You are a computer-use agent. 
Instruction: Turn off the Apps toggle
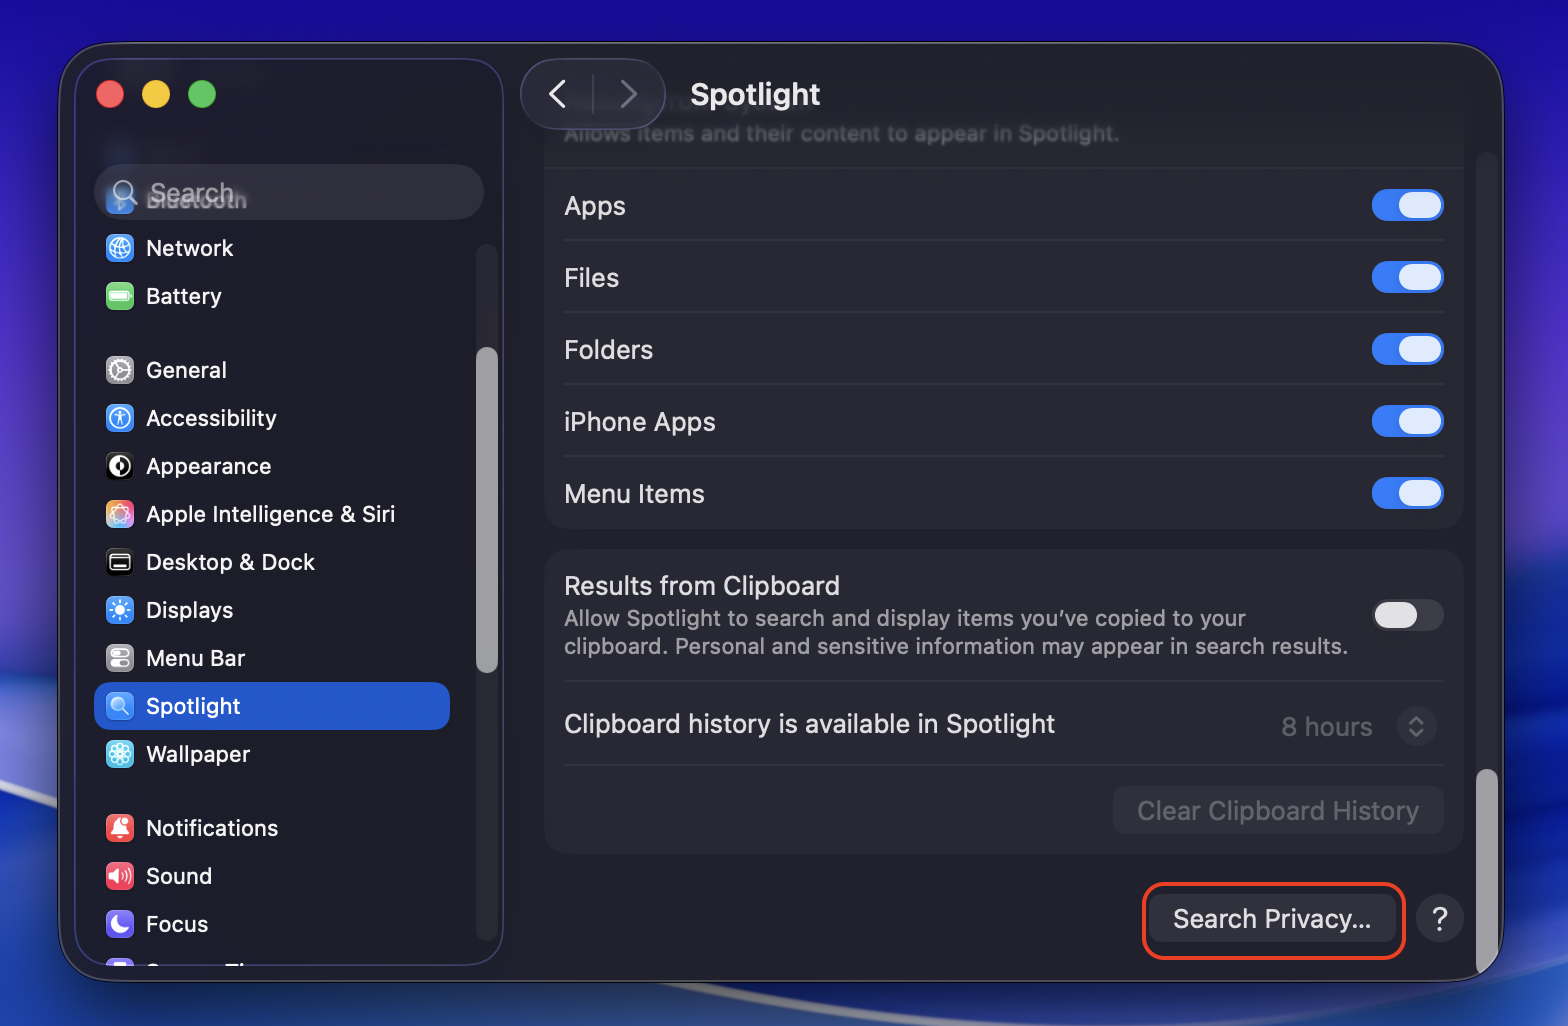[1407, 205]
